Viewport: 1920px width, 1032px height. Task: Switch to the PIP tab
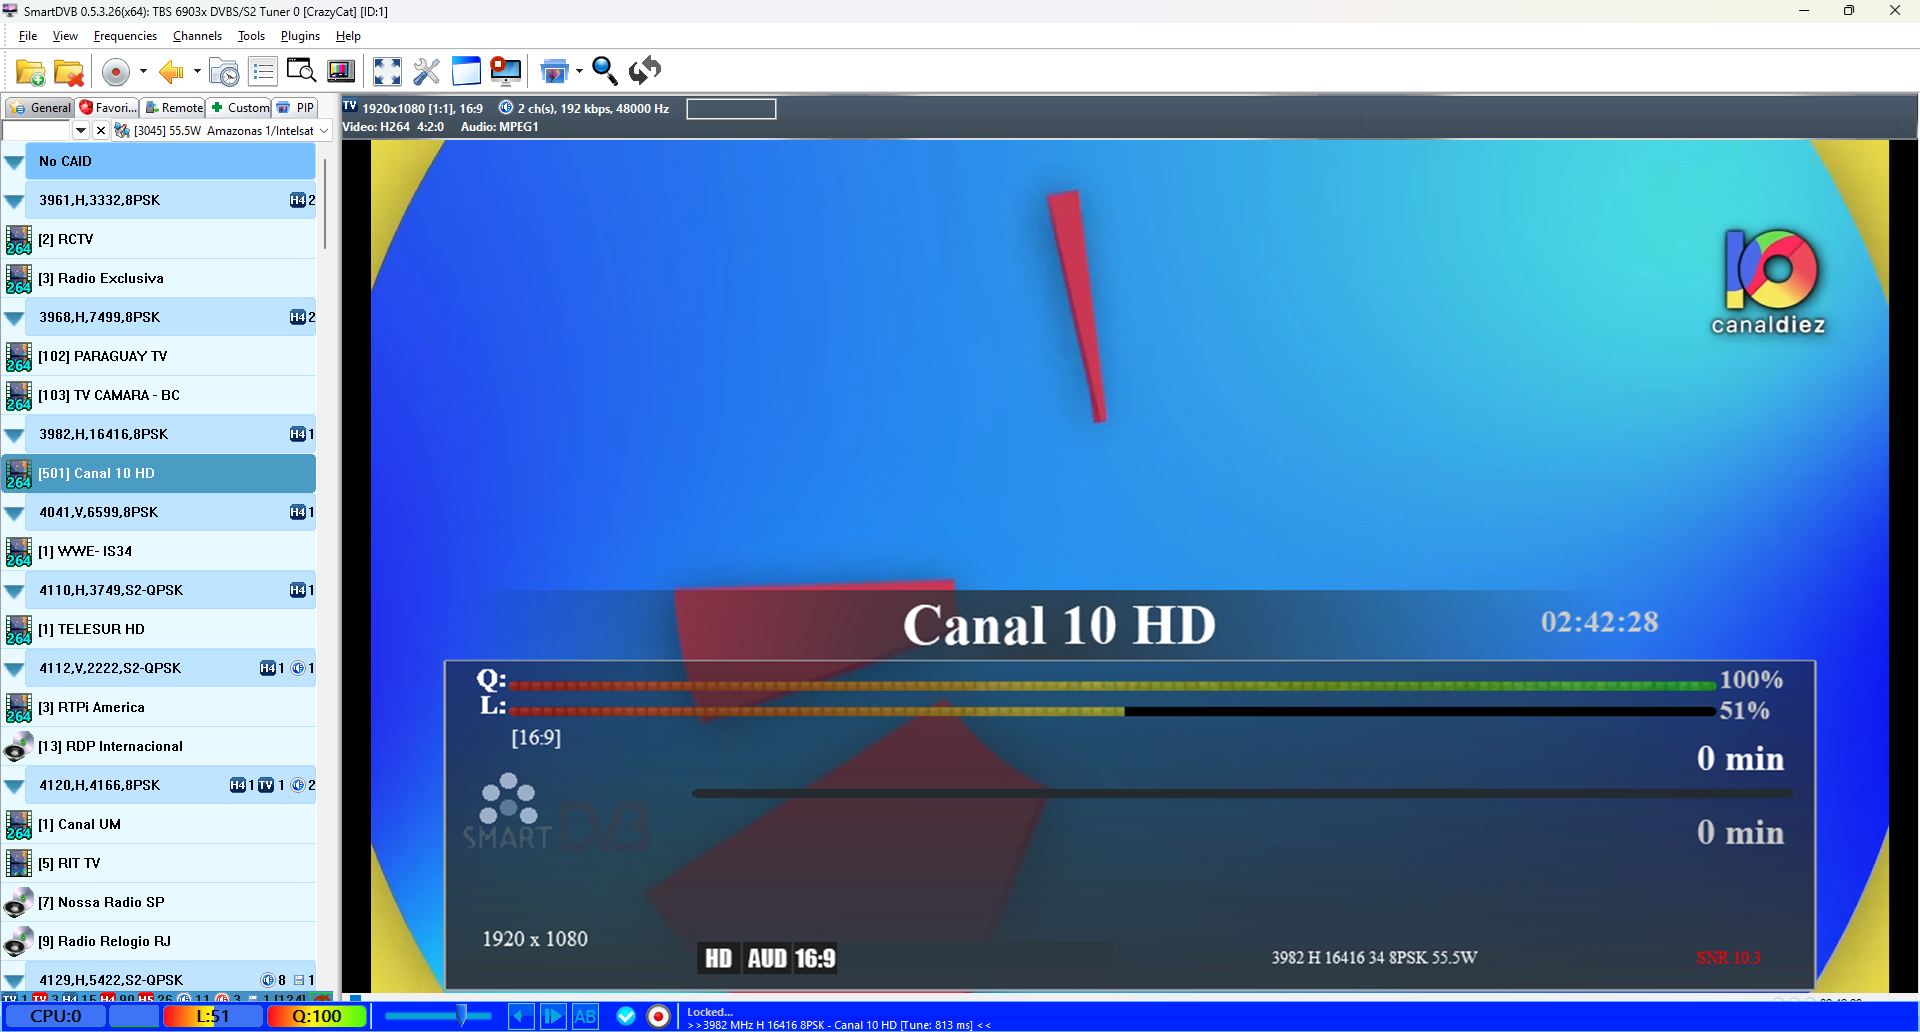pos(296,108)
